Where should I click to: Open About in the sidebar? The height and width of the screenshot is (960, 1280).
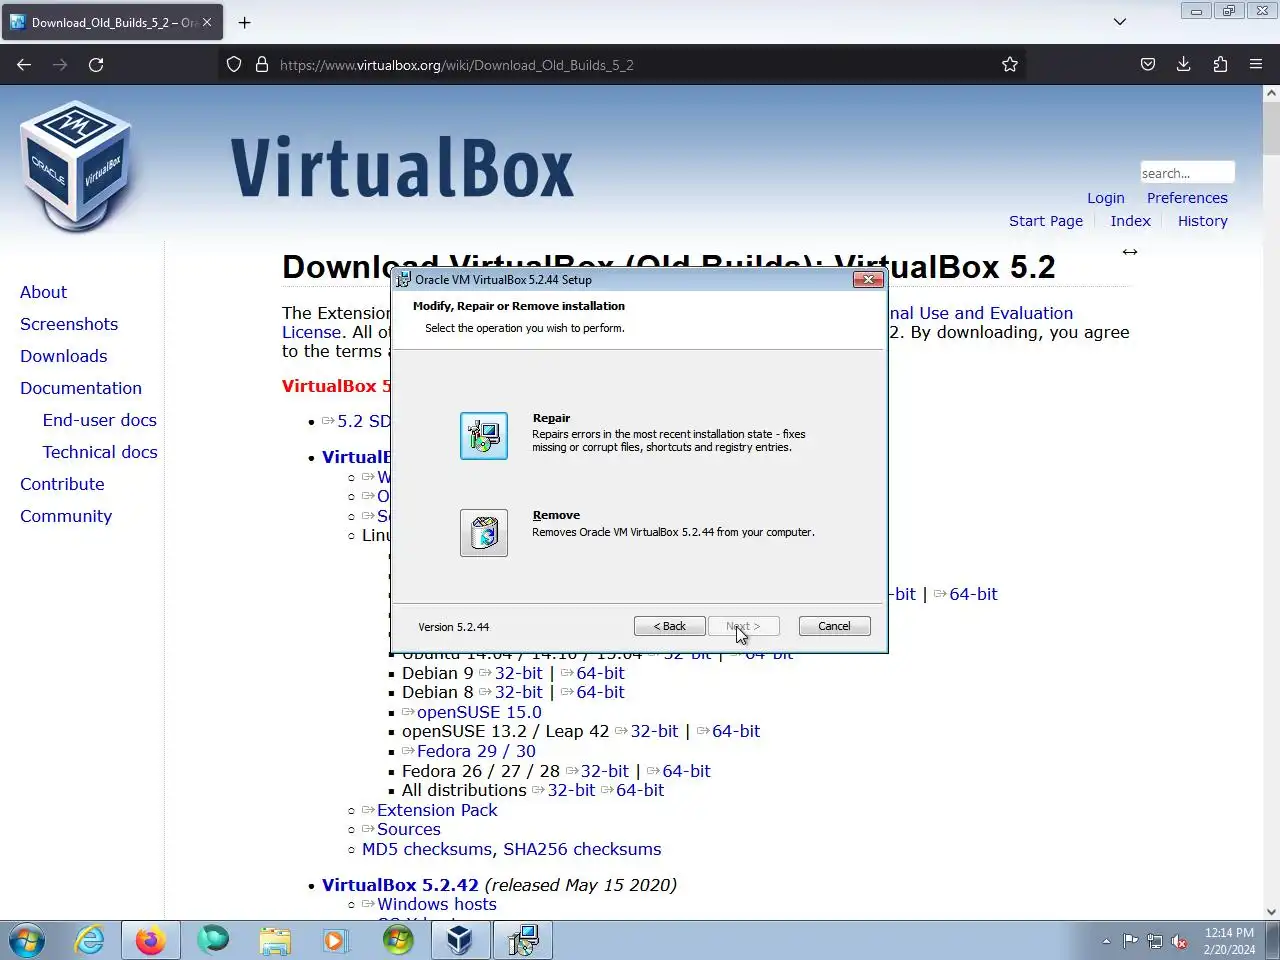pos(44,292)
